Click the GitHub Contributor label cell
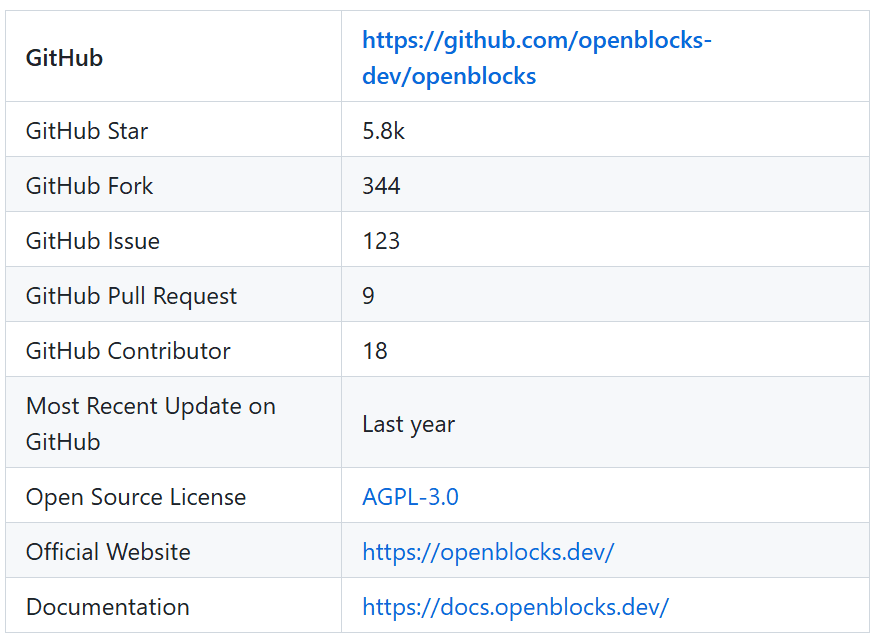The width and height of the screenshot is (875, 642). coord(174,349)
